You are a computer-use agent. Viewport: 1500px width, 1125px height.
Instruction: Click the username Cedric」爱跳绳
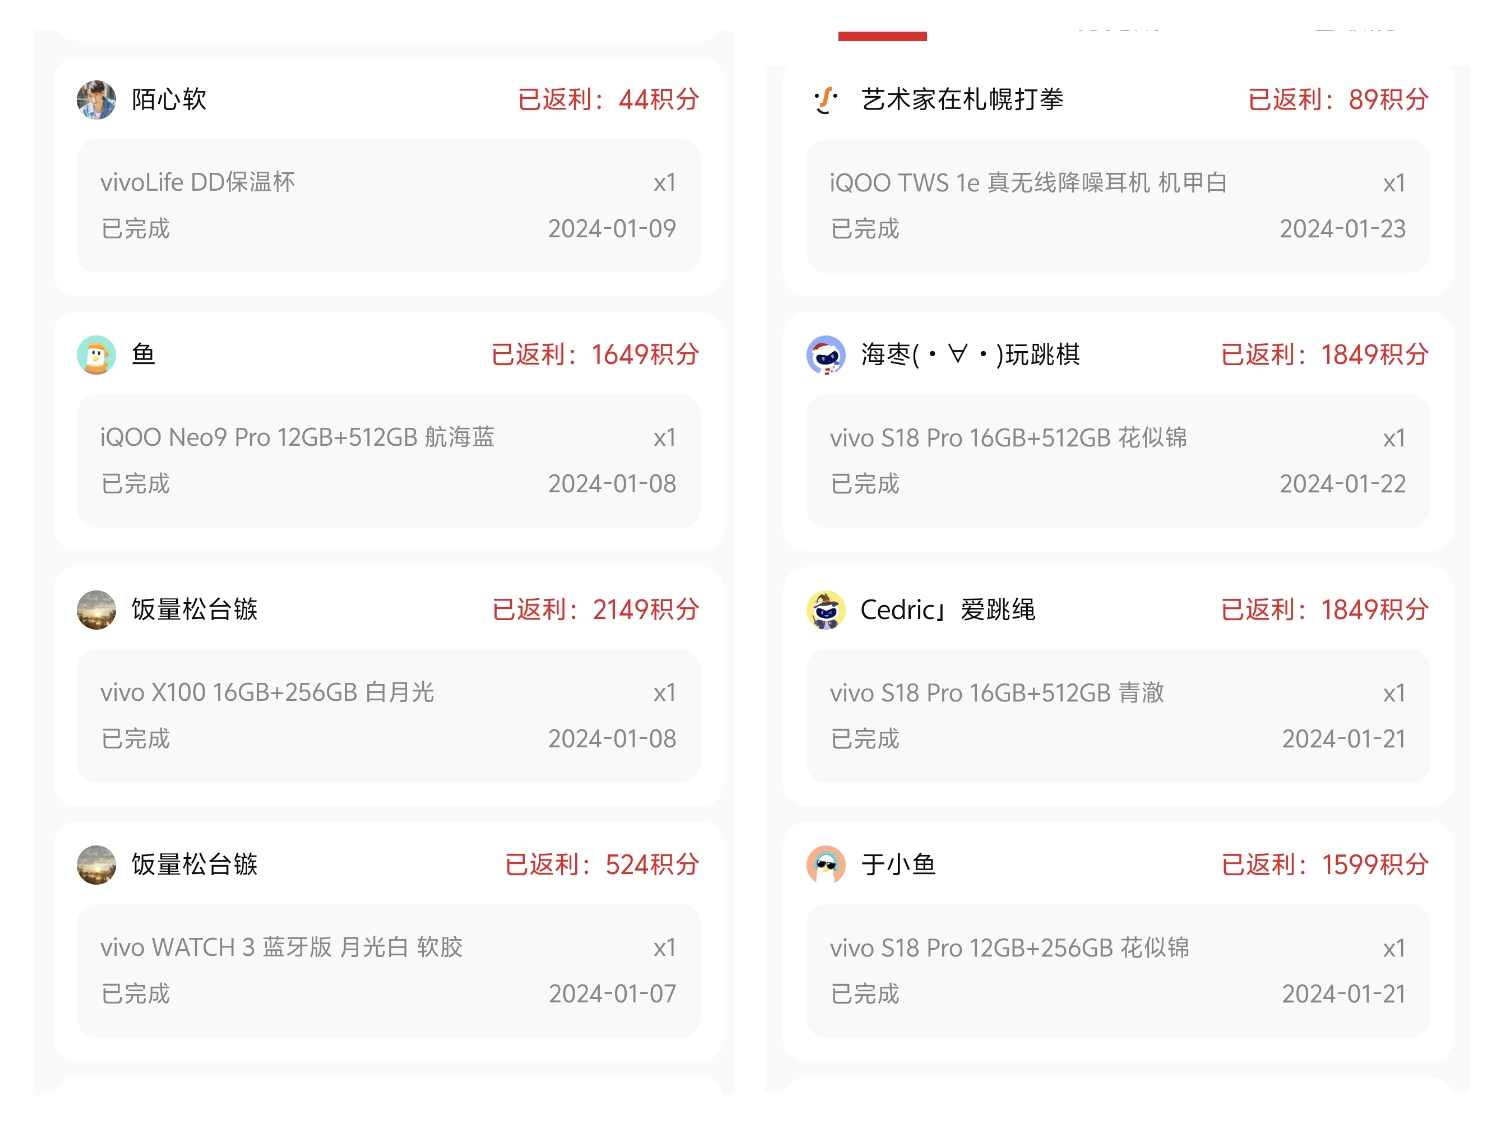tap(948, 610)
